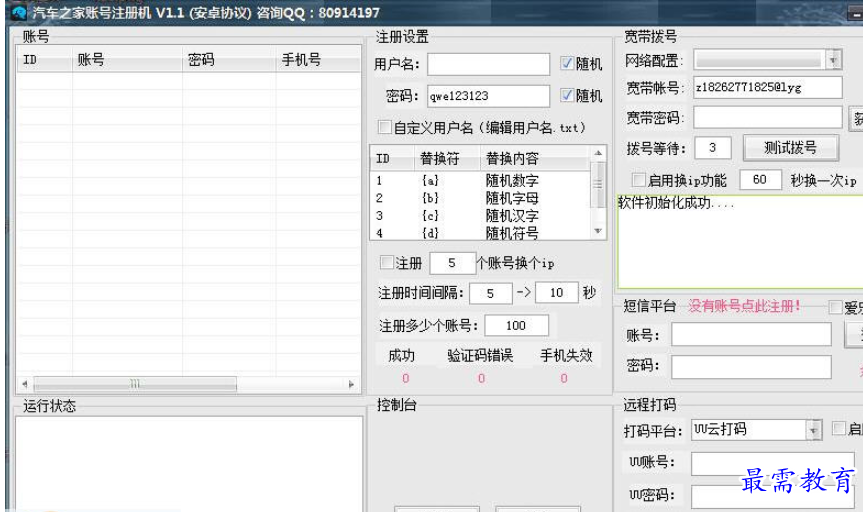Click the 短信平台 账号 input field
The width and height of the screenshot is (863, 512).
pos(751,335)
